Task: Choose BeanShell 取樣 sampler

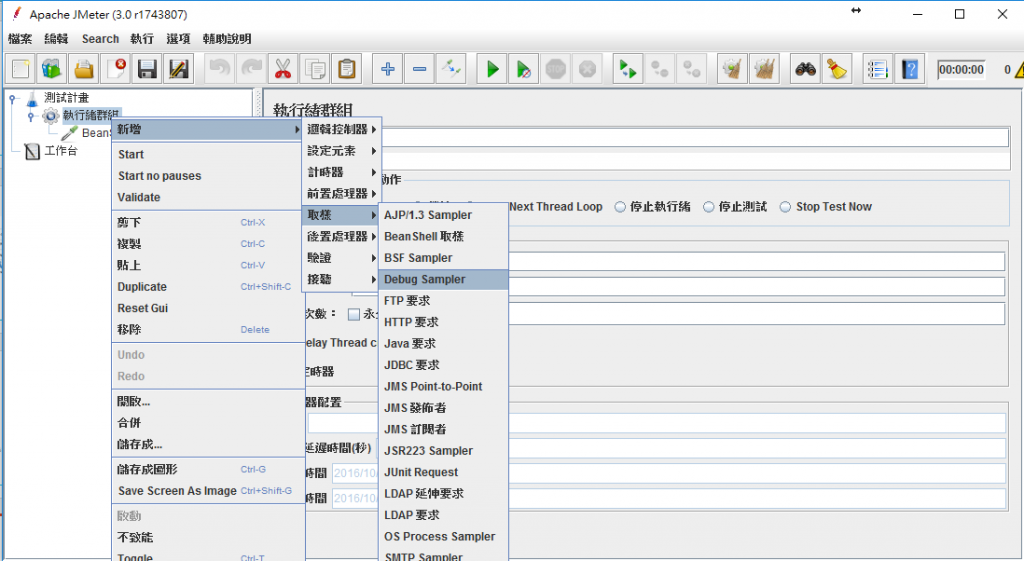Action: pos(443,236)
